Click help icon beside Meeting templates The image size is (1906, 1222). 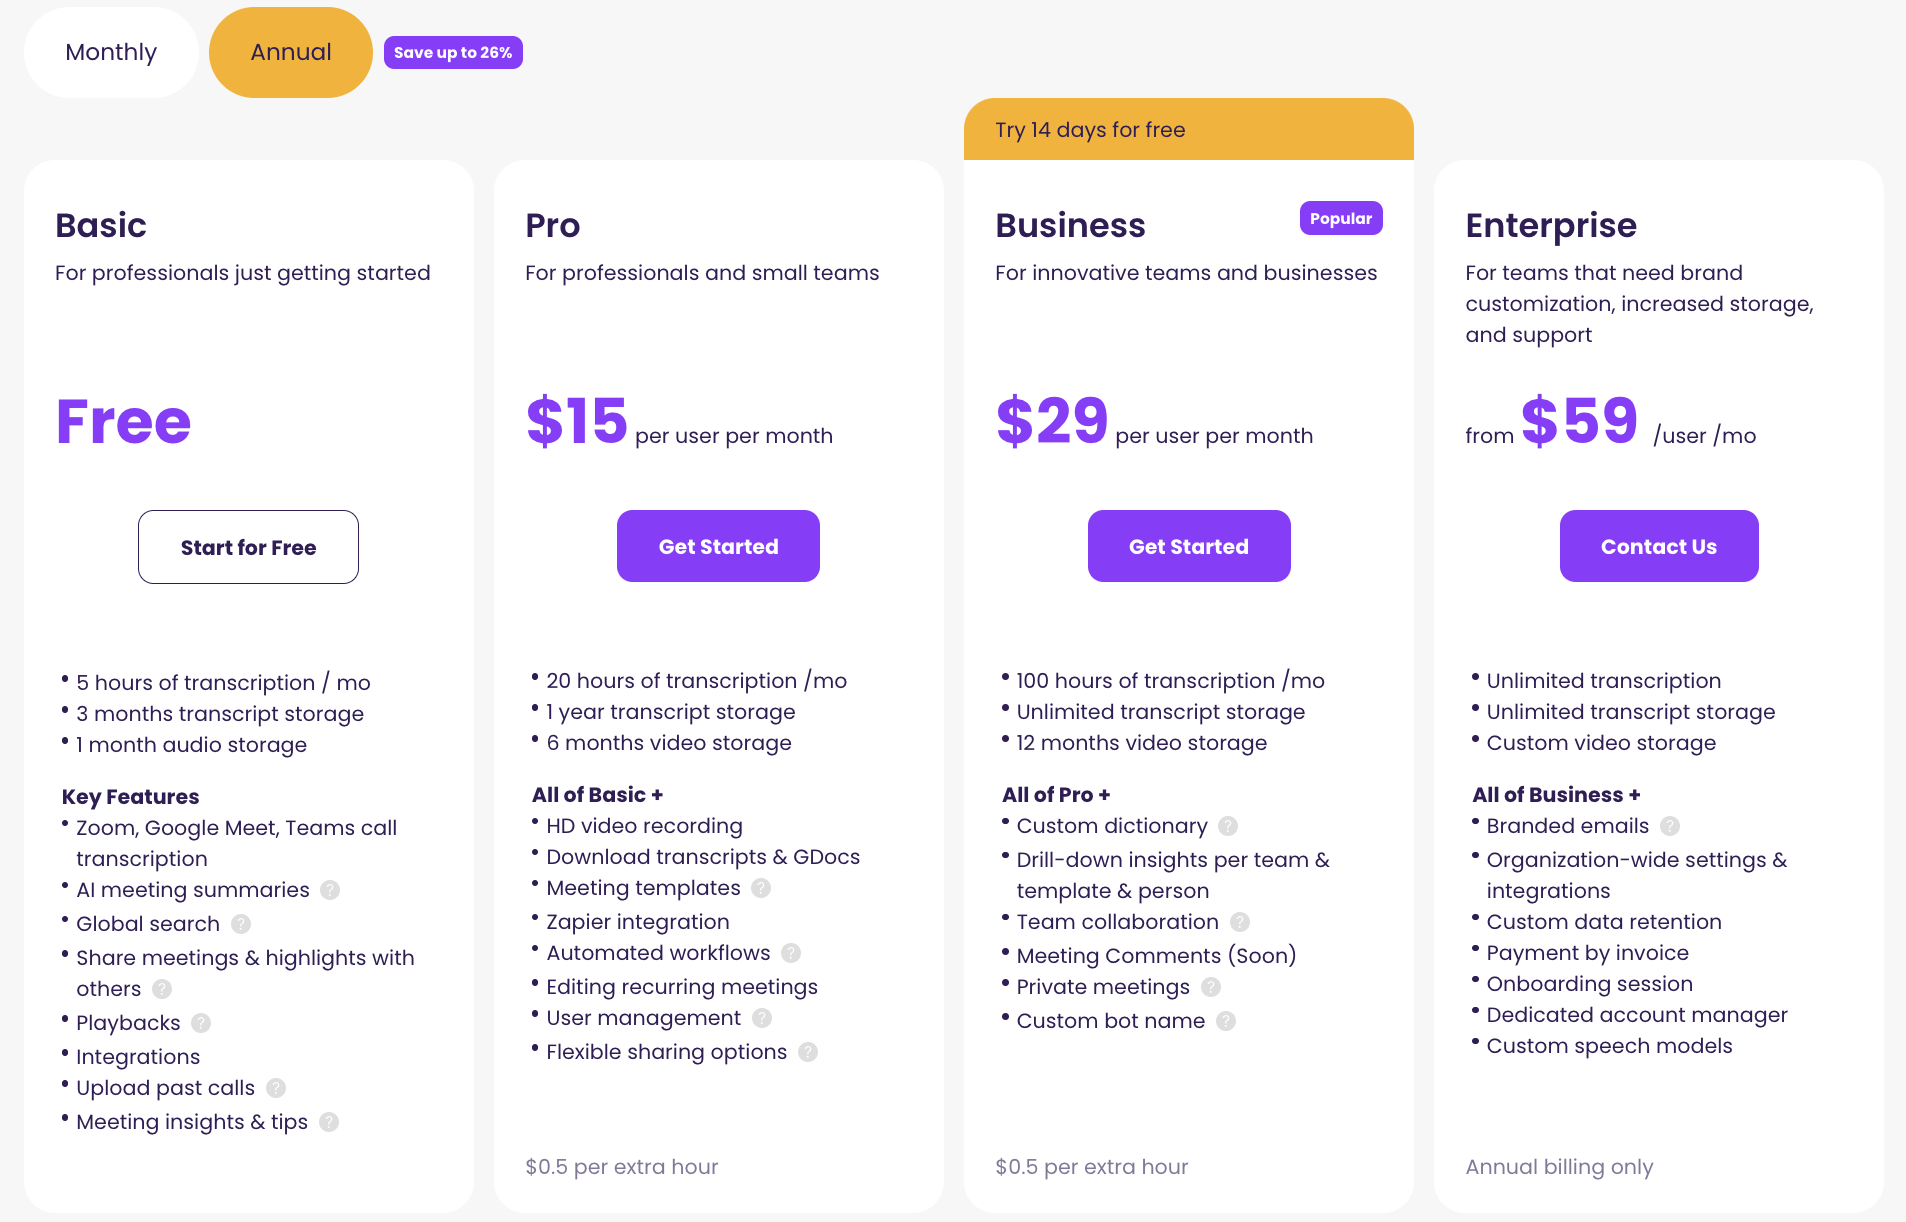click(761, 888)
